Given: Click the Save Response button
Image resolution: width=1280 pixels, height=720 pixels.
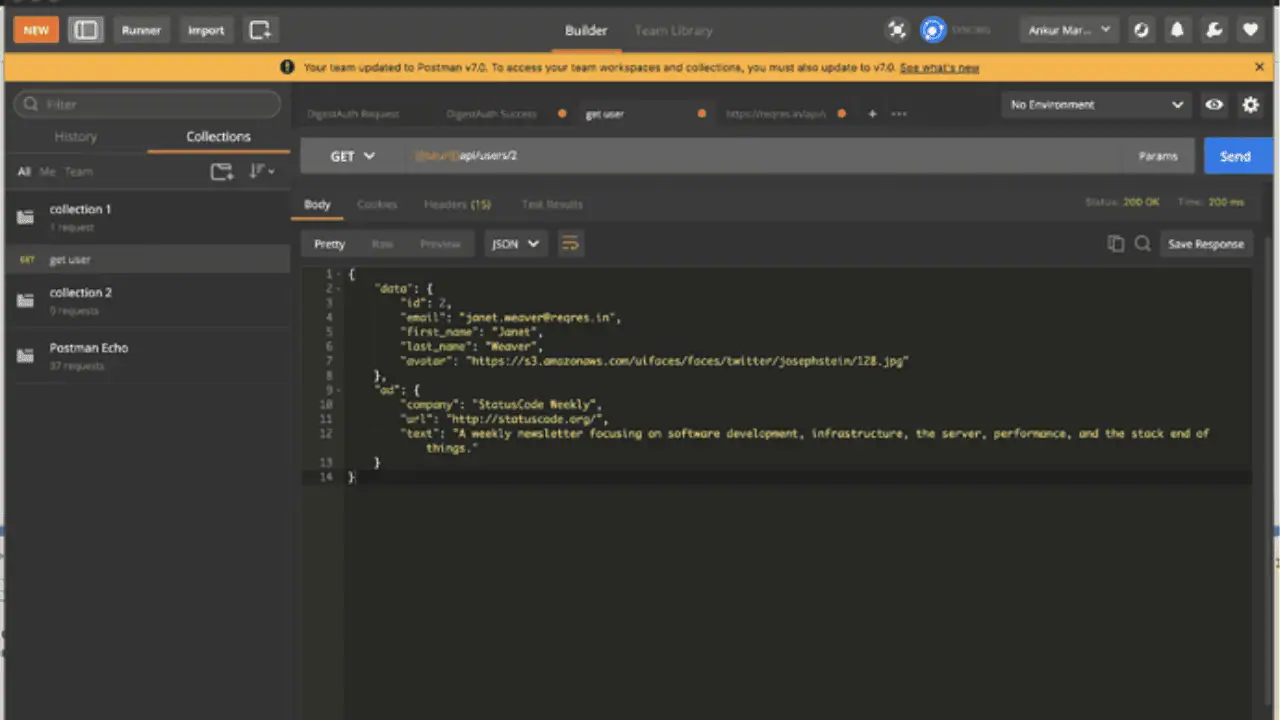Looking at the screenshot, I should (x=1206, y=244).
